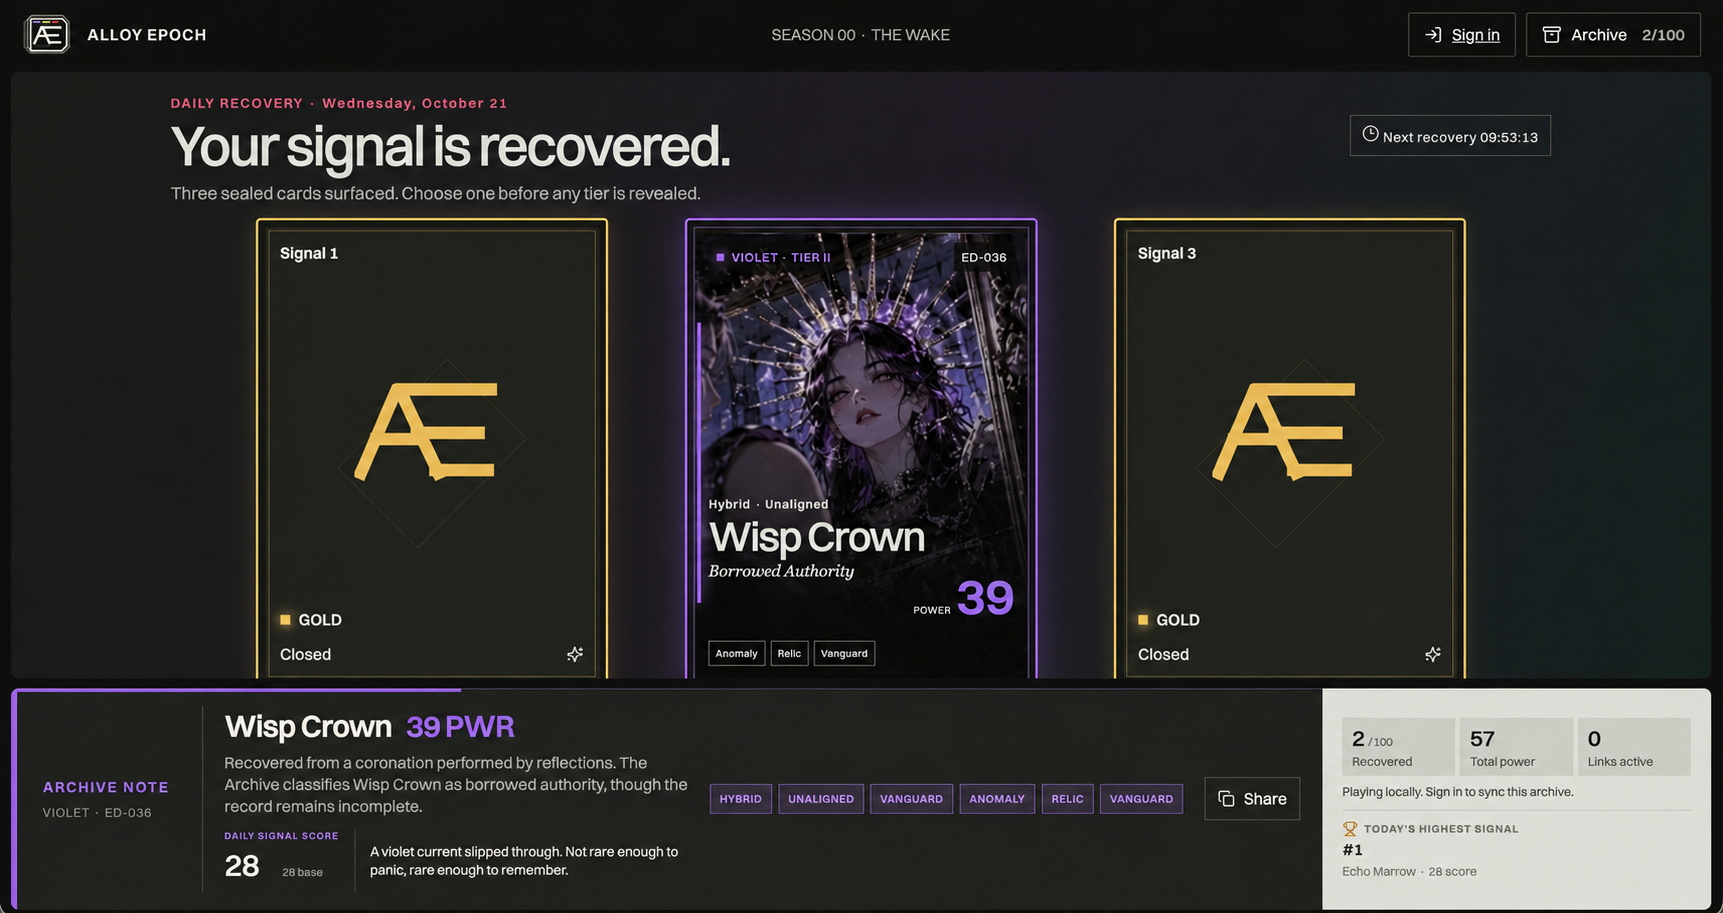Click the large AE emblem on Signal 3
The image size is (1723, 913).
coord(1286,431)
